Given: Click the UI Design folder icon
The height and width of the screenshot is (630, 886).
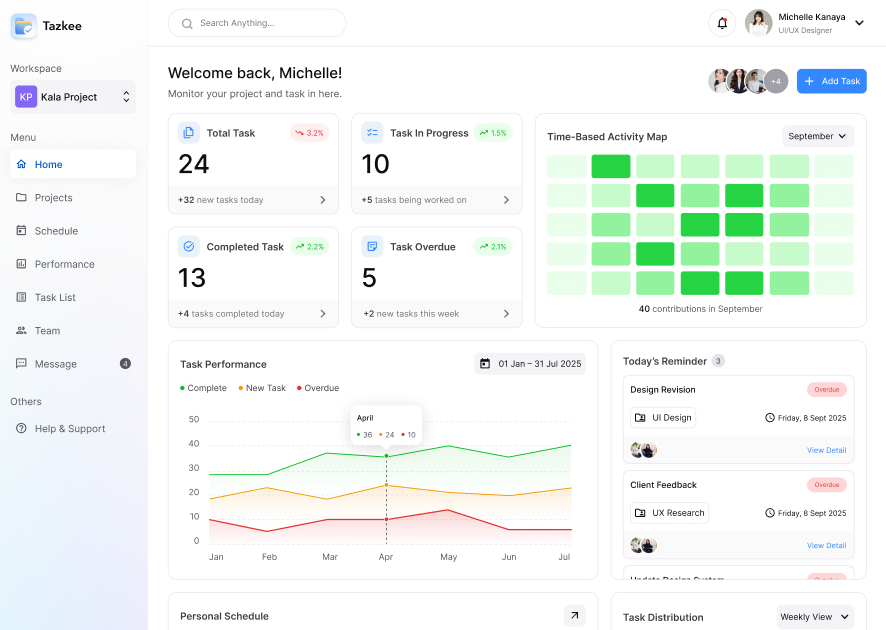Looking at the screenshot, I should (640, 418).
